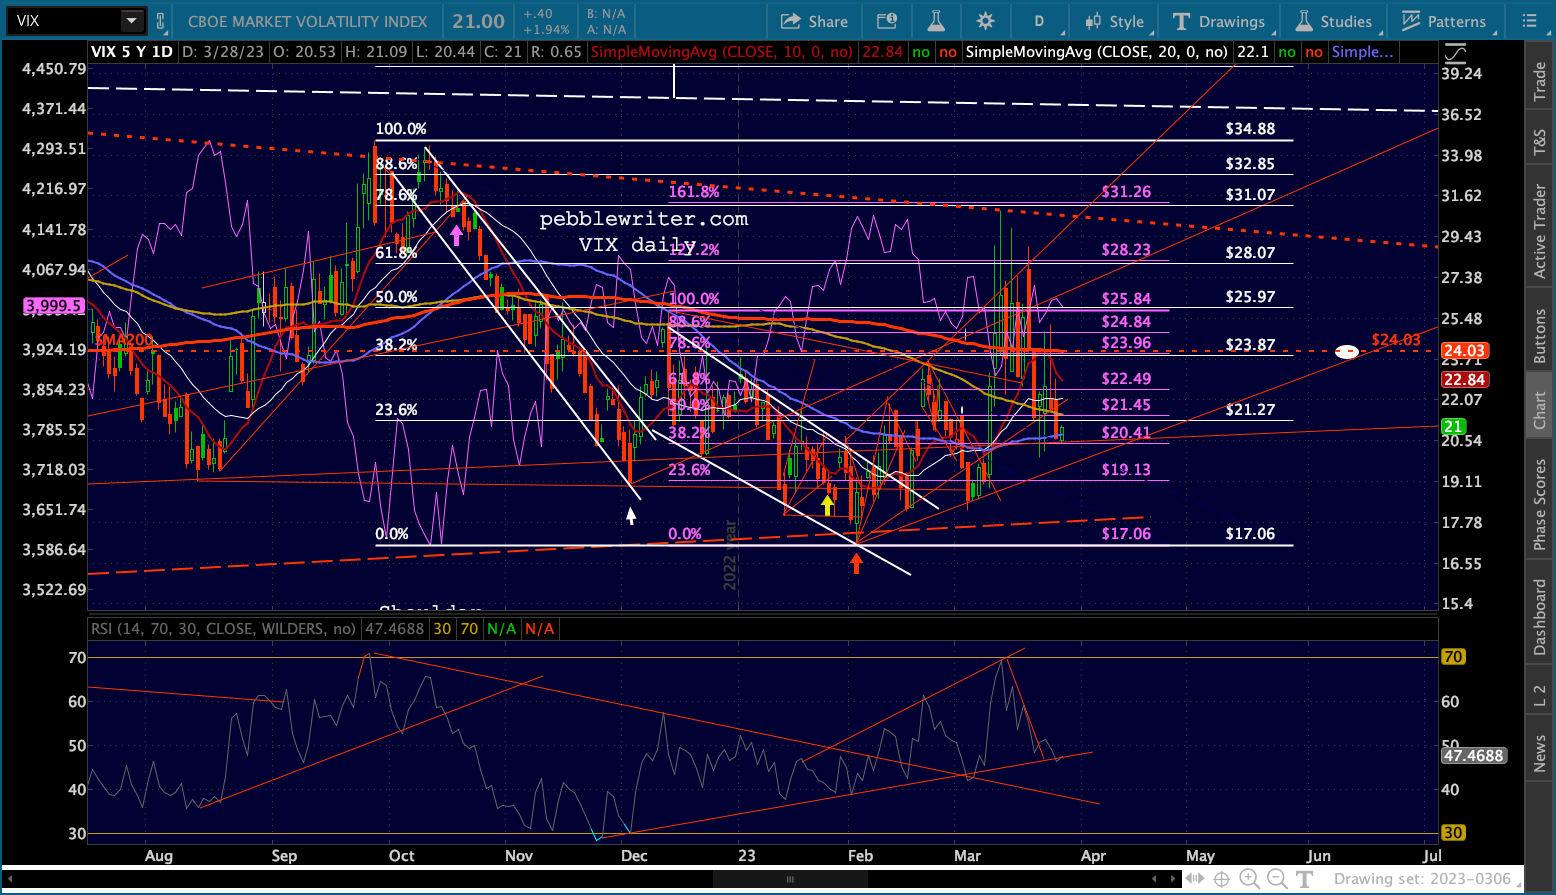Switch to the T&S side tab
The height and width of the screenshot is (895, 1556).
tap(1540, 143)
